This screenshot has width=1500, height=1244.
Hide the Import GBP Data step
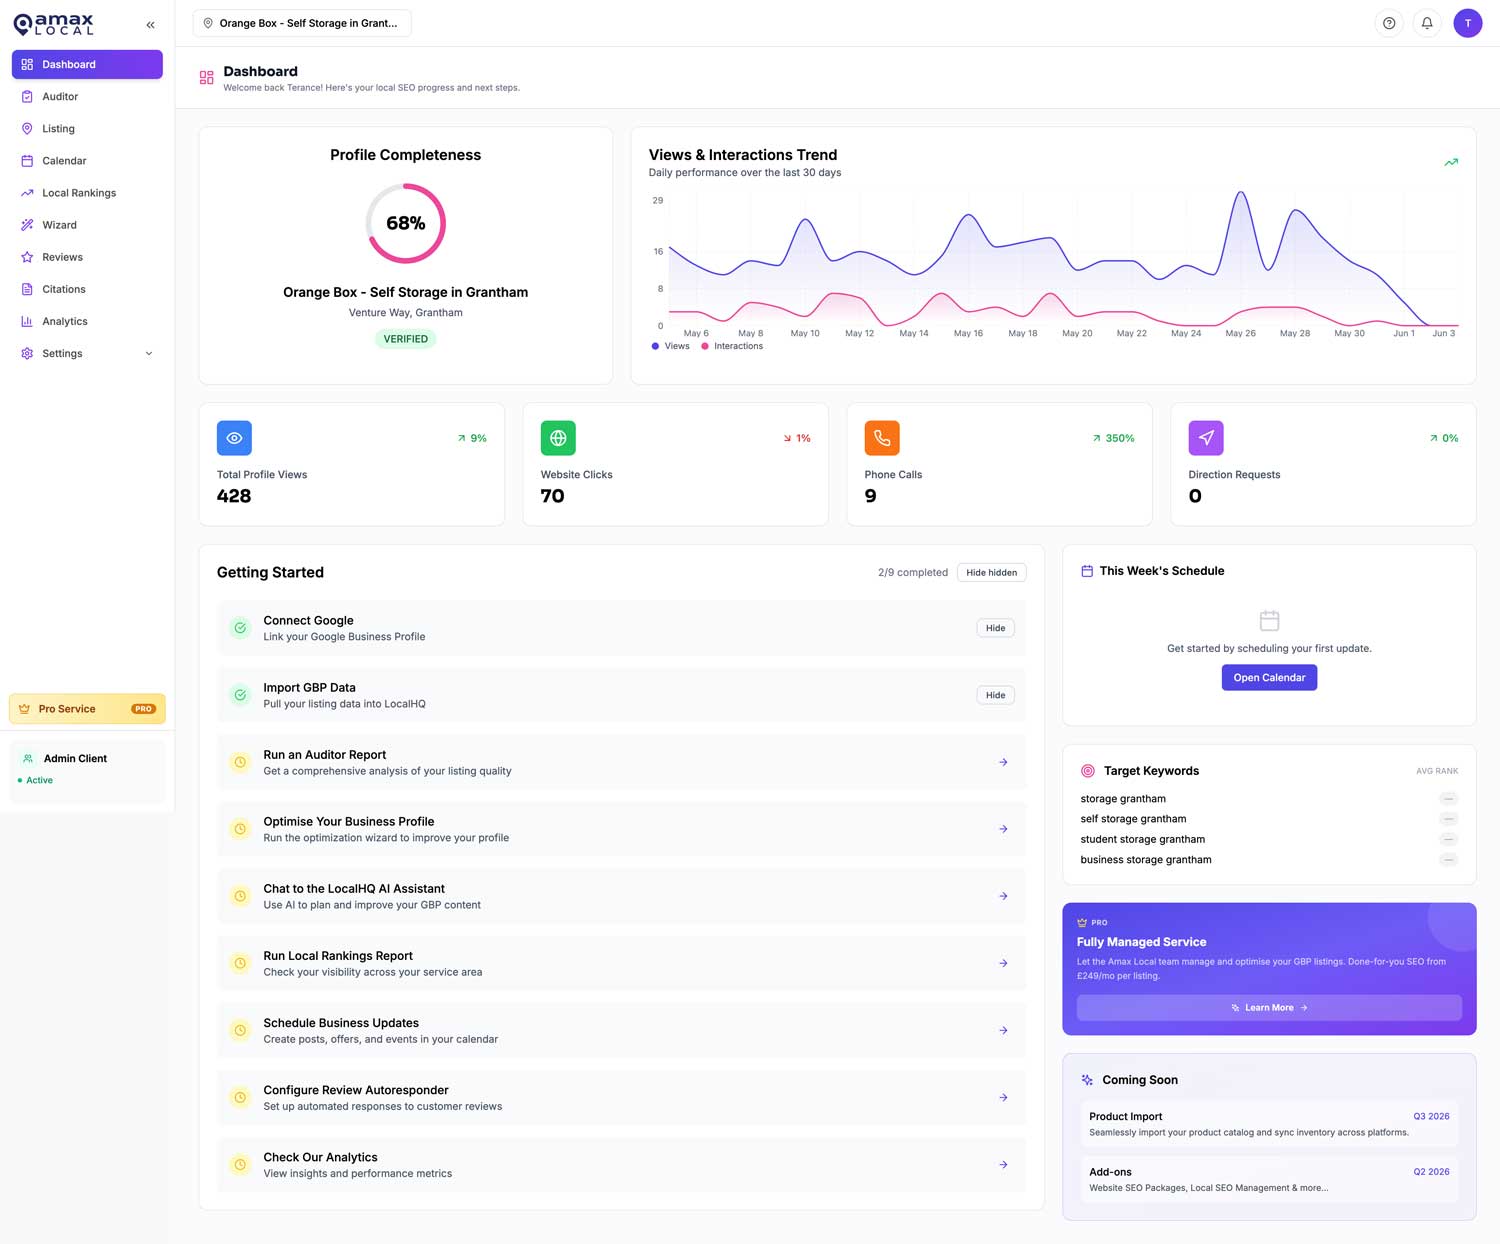coord(995,695)
